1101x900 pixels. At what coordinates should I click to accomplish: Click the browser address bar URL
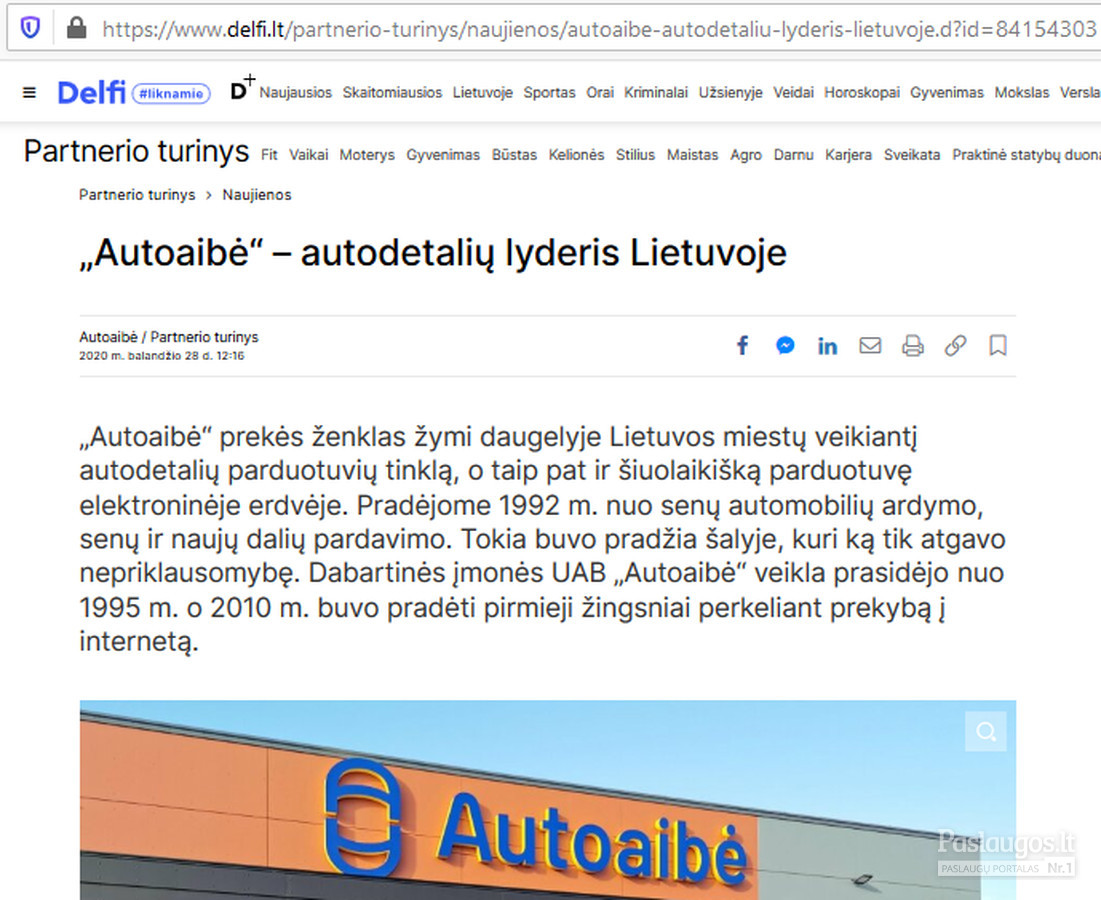599,29
